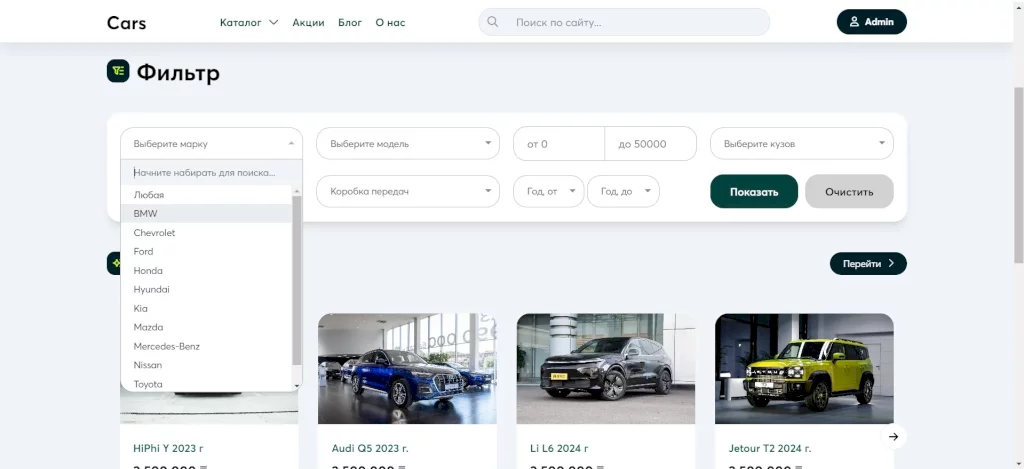The image size is (1024, 469).
Task: Collapse the Выберите марку dropdown
Action: tap(212, 144)
